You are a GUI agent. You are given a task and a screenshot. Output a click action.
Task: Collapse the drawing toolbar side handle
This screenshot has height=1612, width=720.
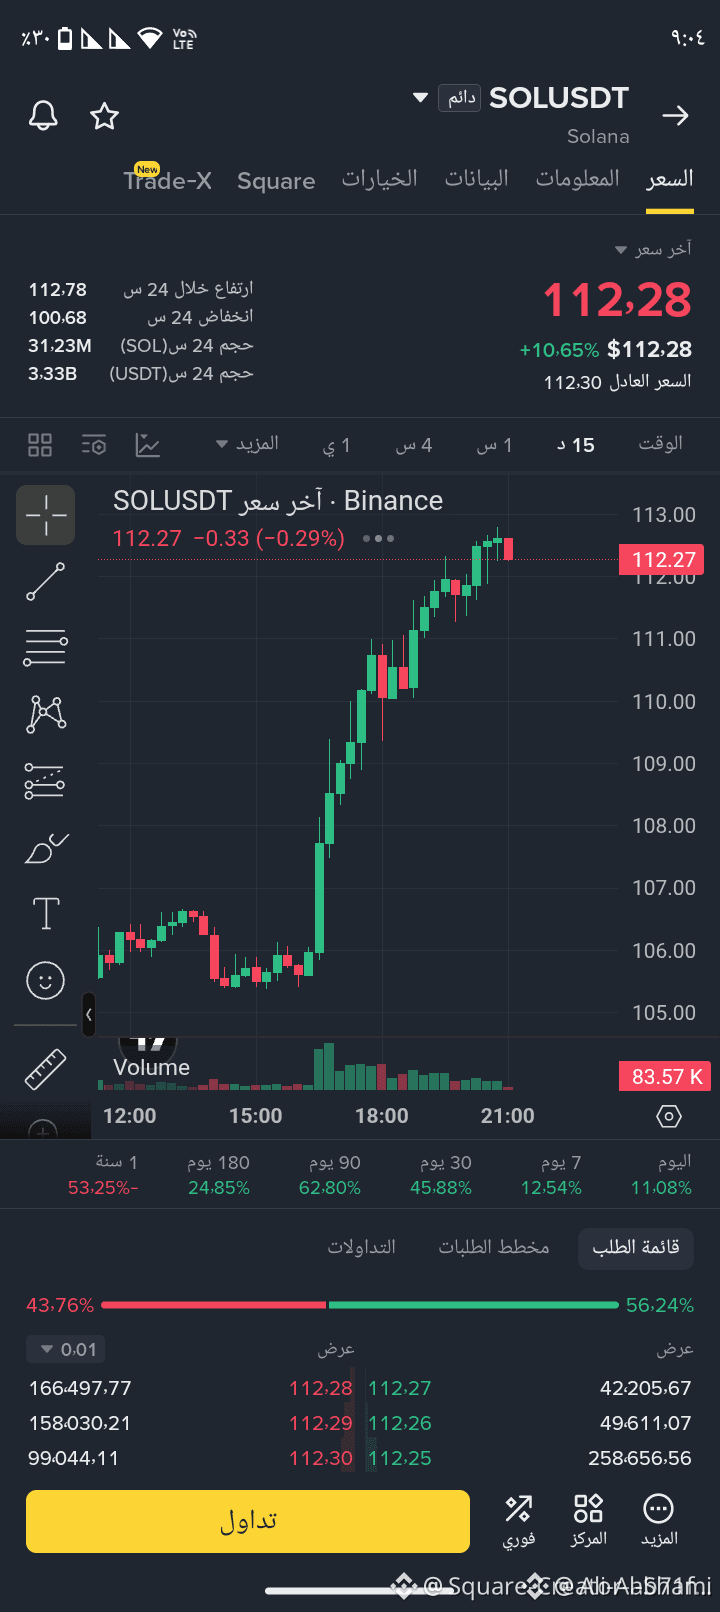[89, 1015]
